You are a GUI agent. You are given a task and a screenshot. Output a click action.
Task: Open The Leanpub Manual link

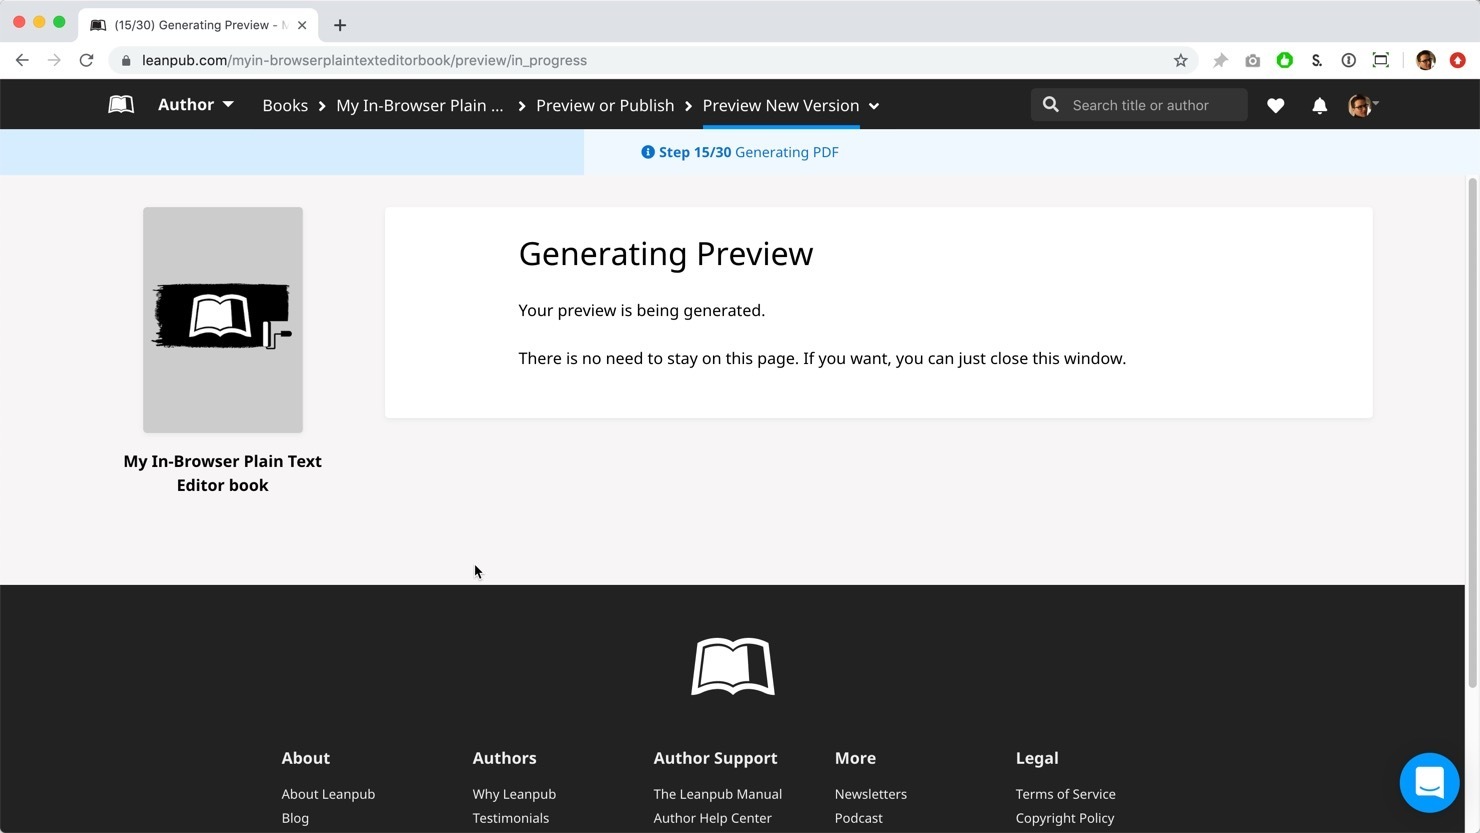717,794
